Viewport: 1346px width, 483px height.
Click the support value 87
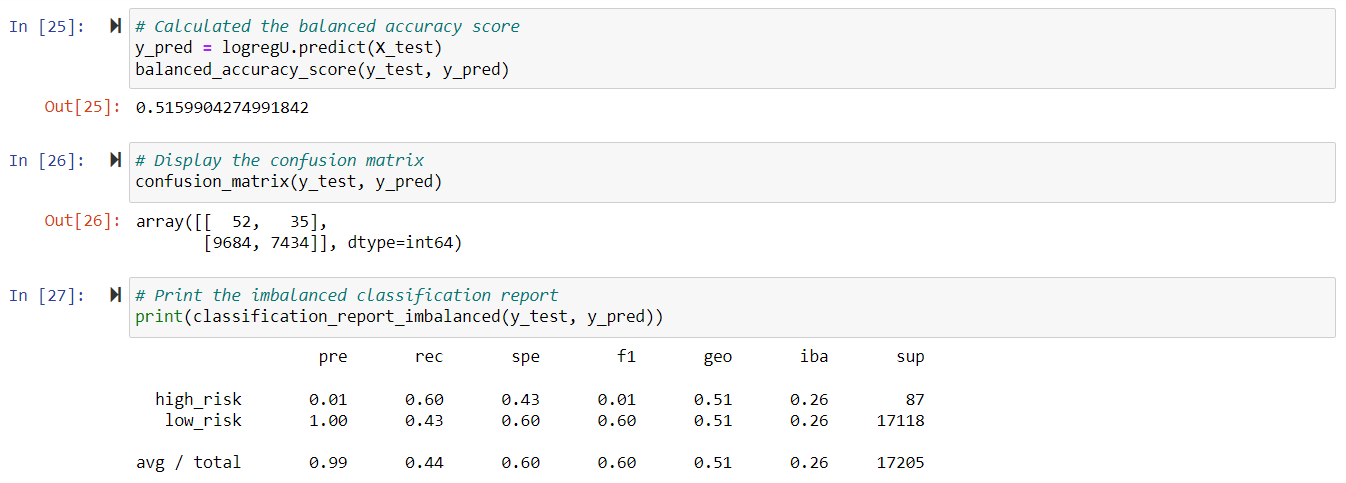[x=914, y=400]
